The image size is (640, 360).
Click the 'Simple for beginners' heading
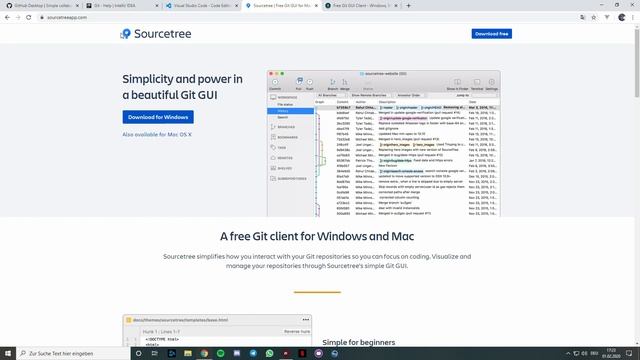click(x=358, y=342)
